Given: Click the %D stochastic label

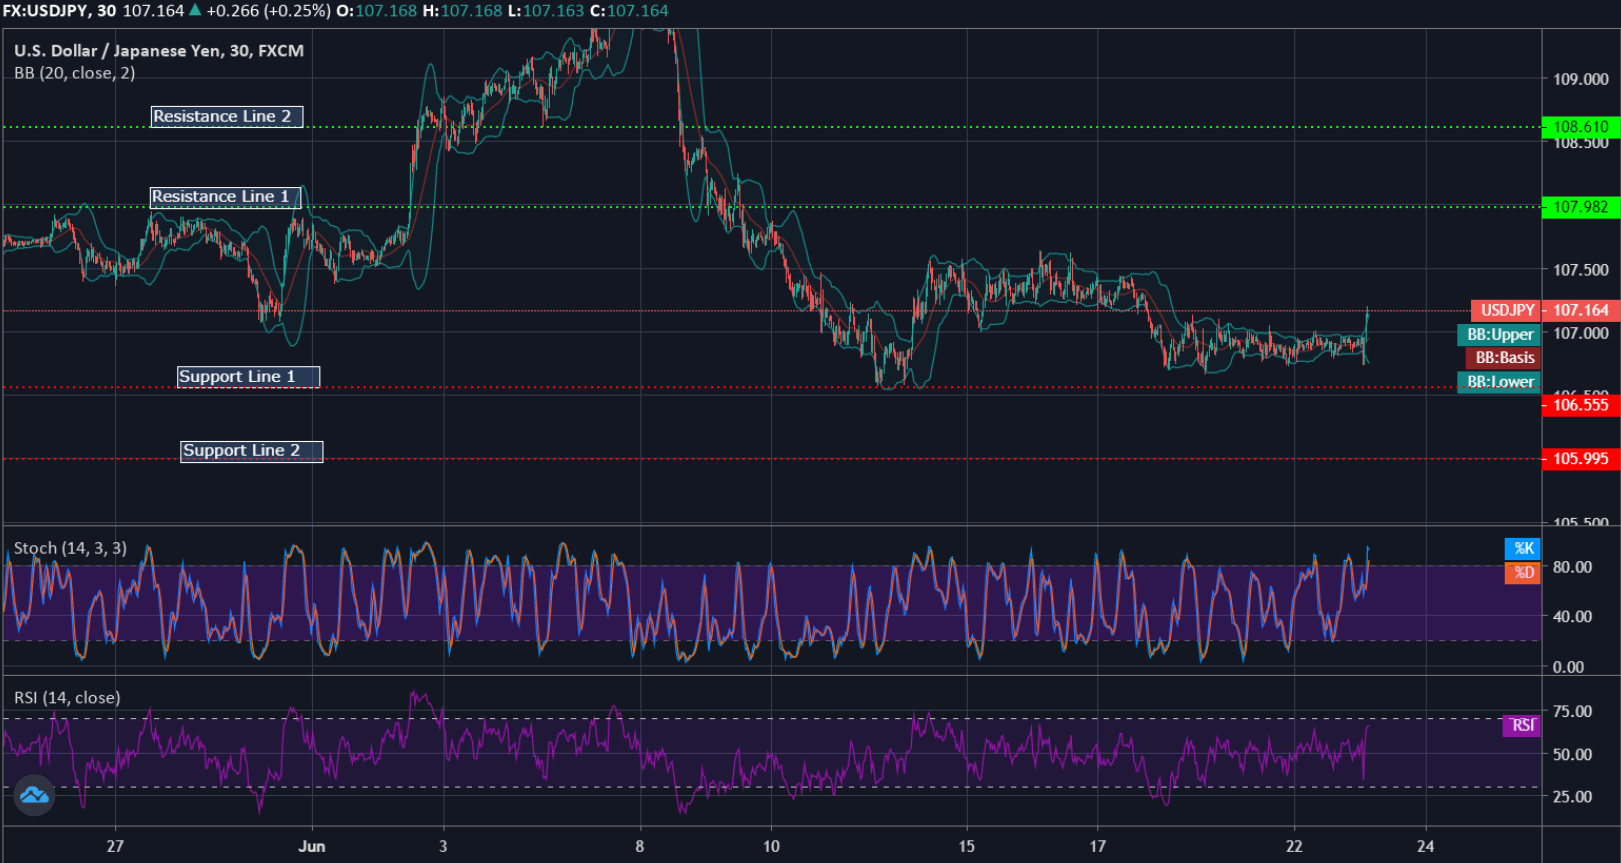Looking at the screenshot, I should click(1523, 573).
